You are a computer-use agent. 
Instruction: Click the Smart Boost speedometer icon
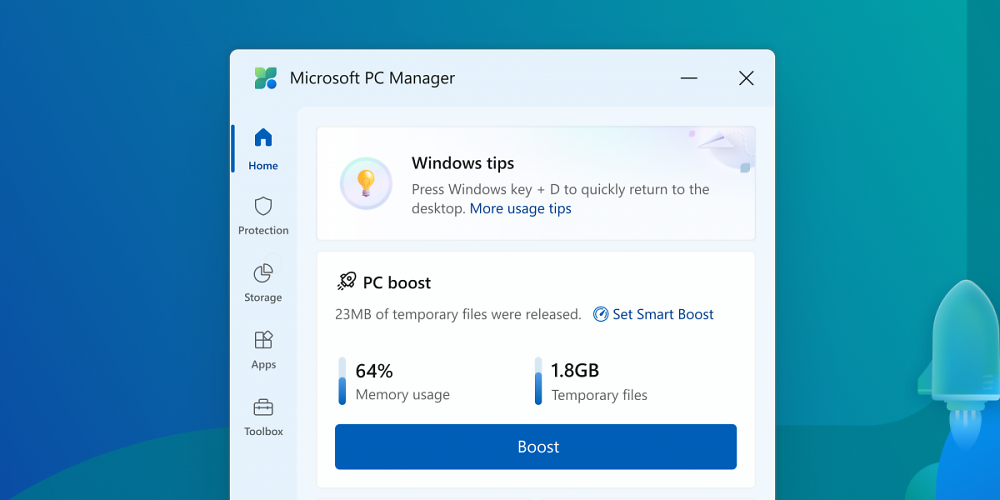pyautogui.click(x=600, y=314)
